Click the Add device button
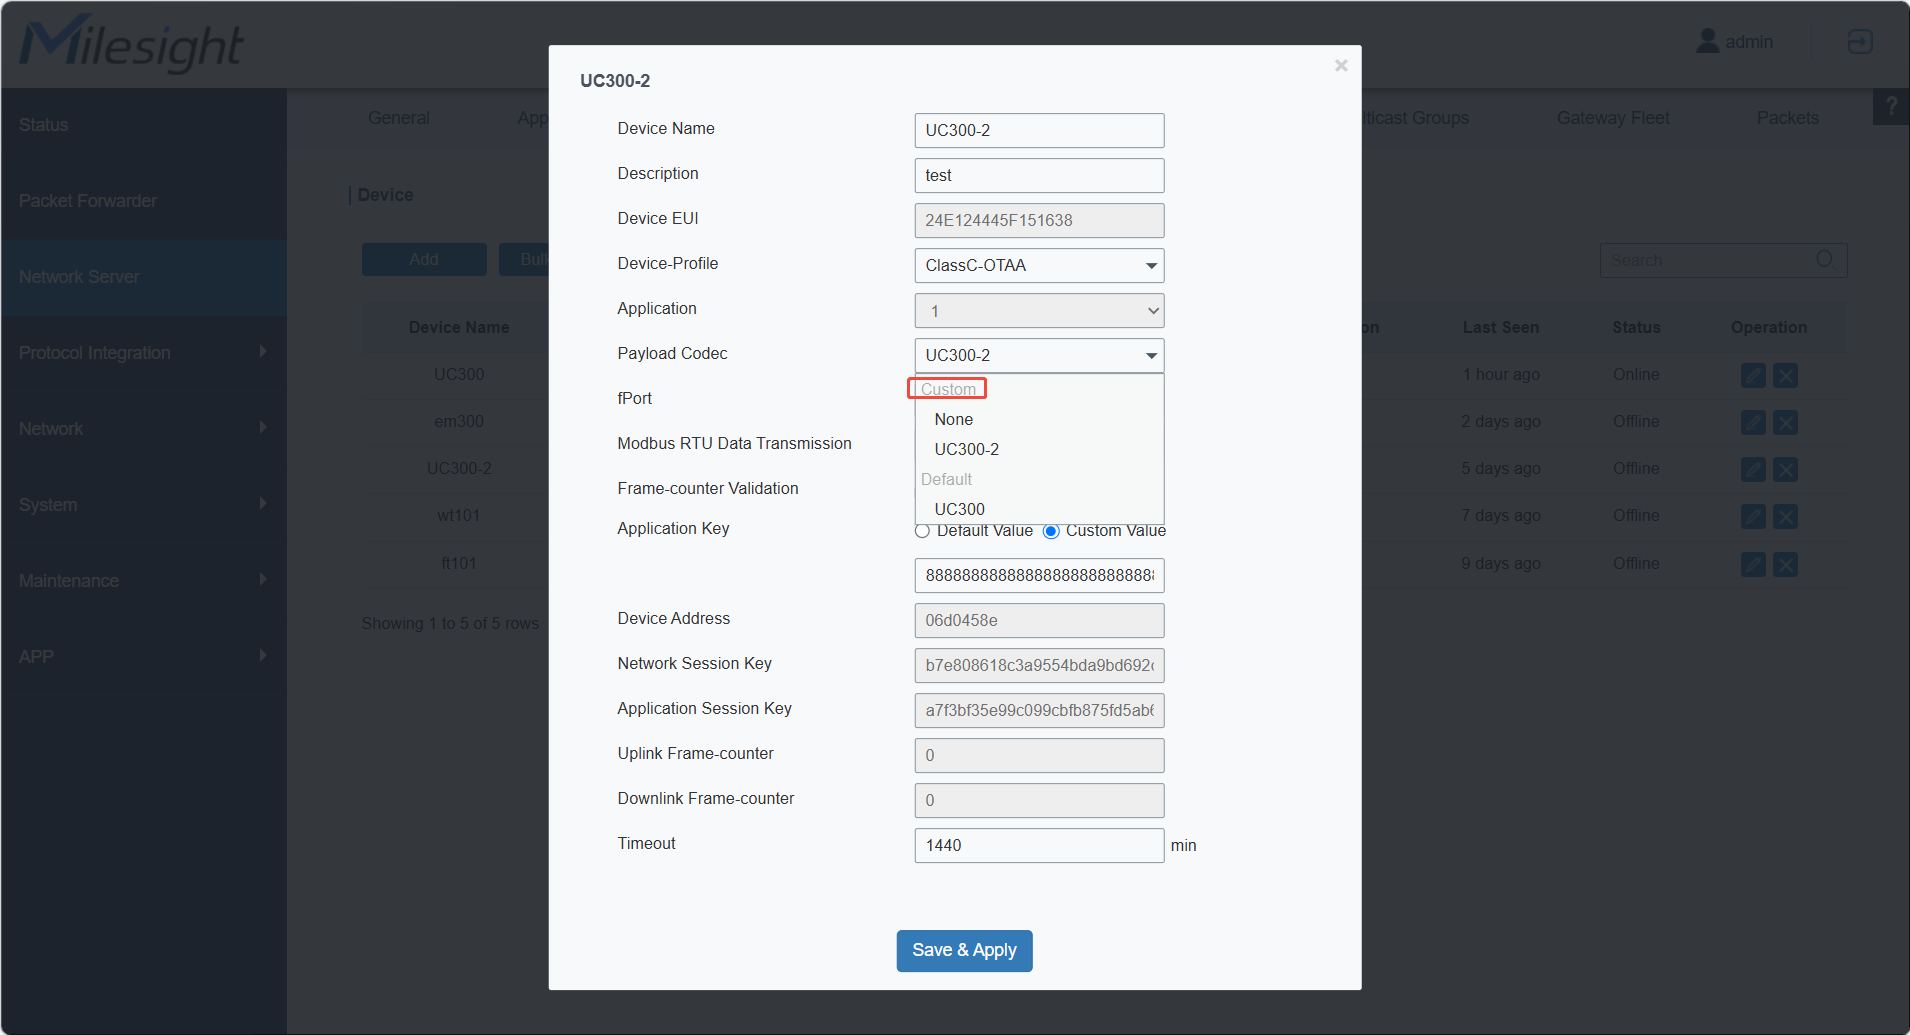The image size is (1910, 1035). coord(424,260)
